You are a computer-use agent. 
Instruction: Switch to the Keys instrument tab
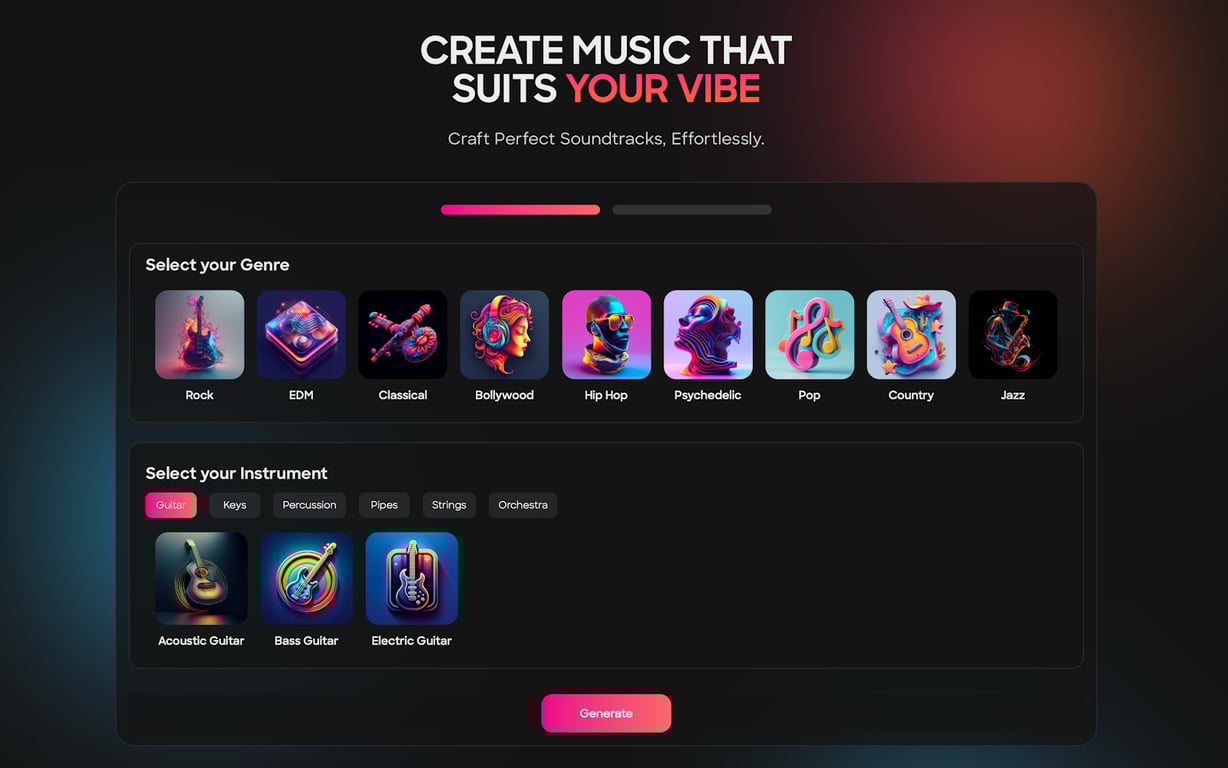click(x=235, y=505)
